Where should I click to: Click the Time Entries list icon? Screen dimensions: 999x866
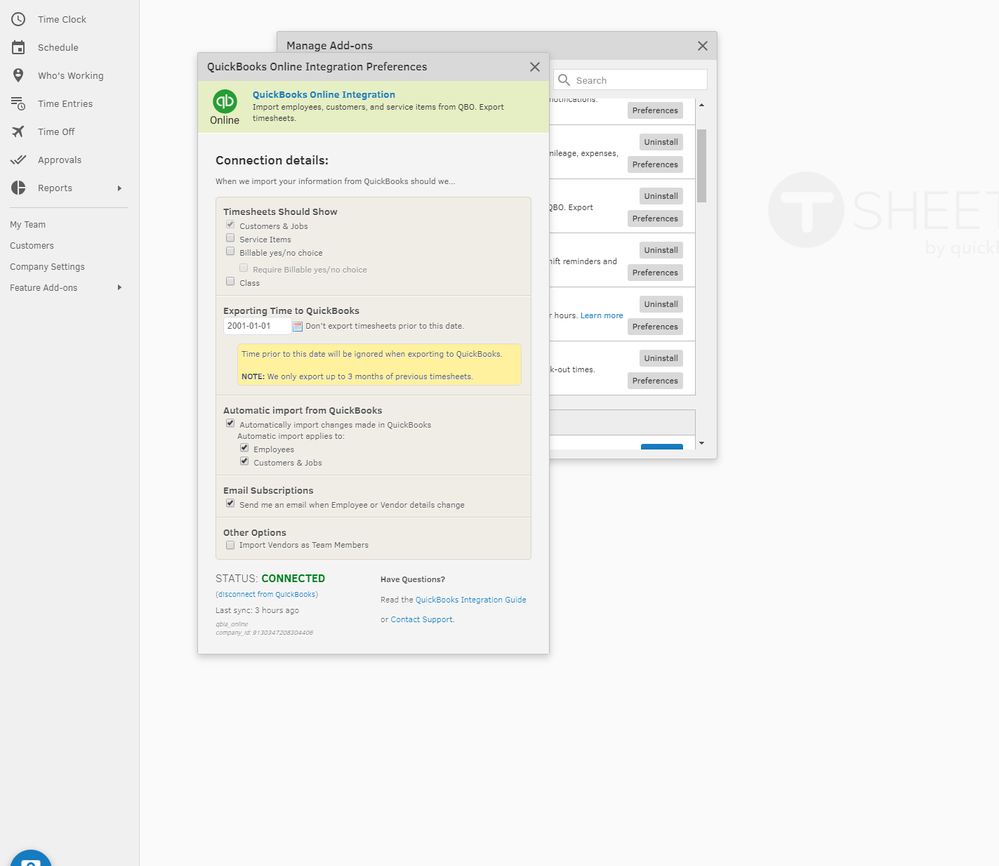click(18, 103)
